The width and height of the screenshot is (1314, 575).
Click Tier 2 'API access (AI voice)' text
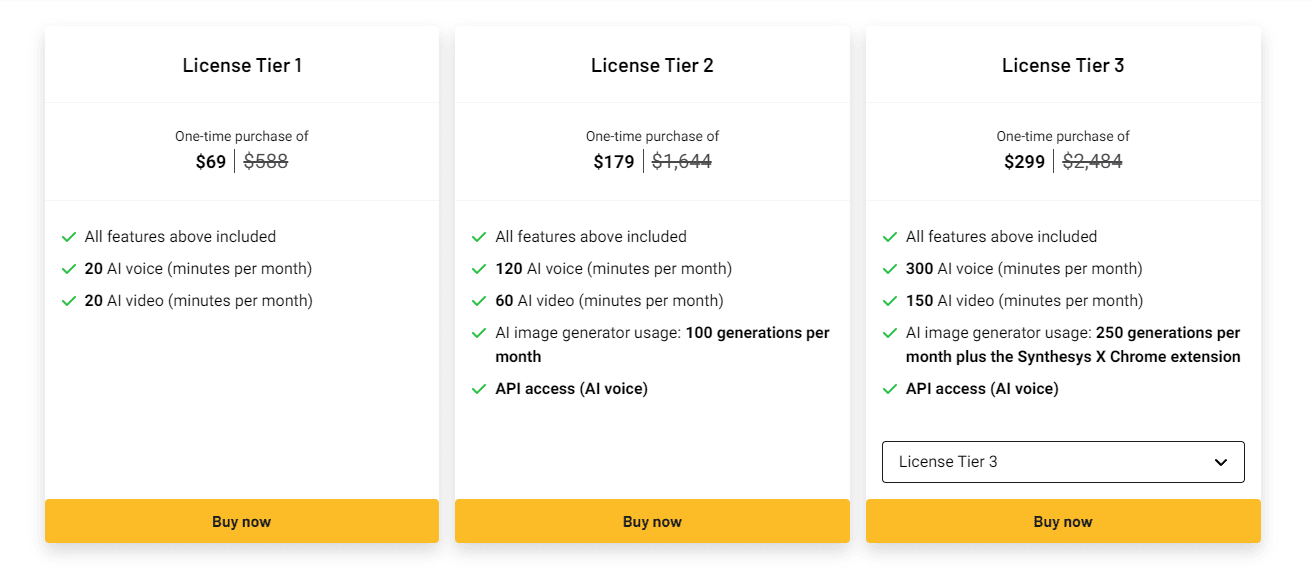tap(572, 389)
